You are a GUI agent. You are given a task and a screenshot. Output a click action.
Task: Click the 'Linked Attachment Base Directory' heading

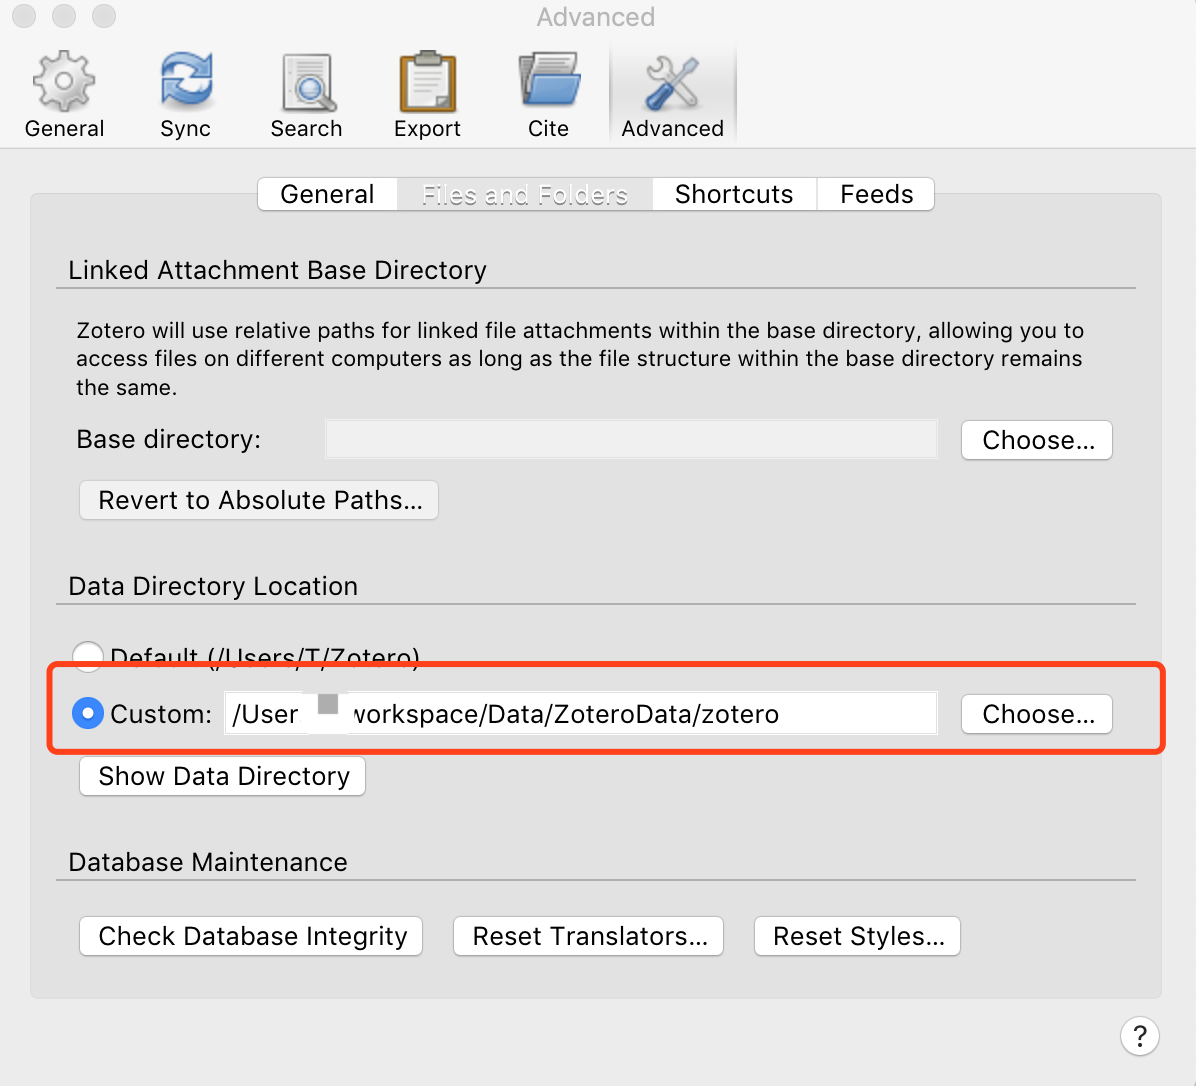point(278,270)
